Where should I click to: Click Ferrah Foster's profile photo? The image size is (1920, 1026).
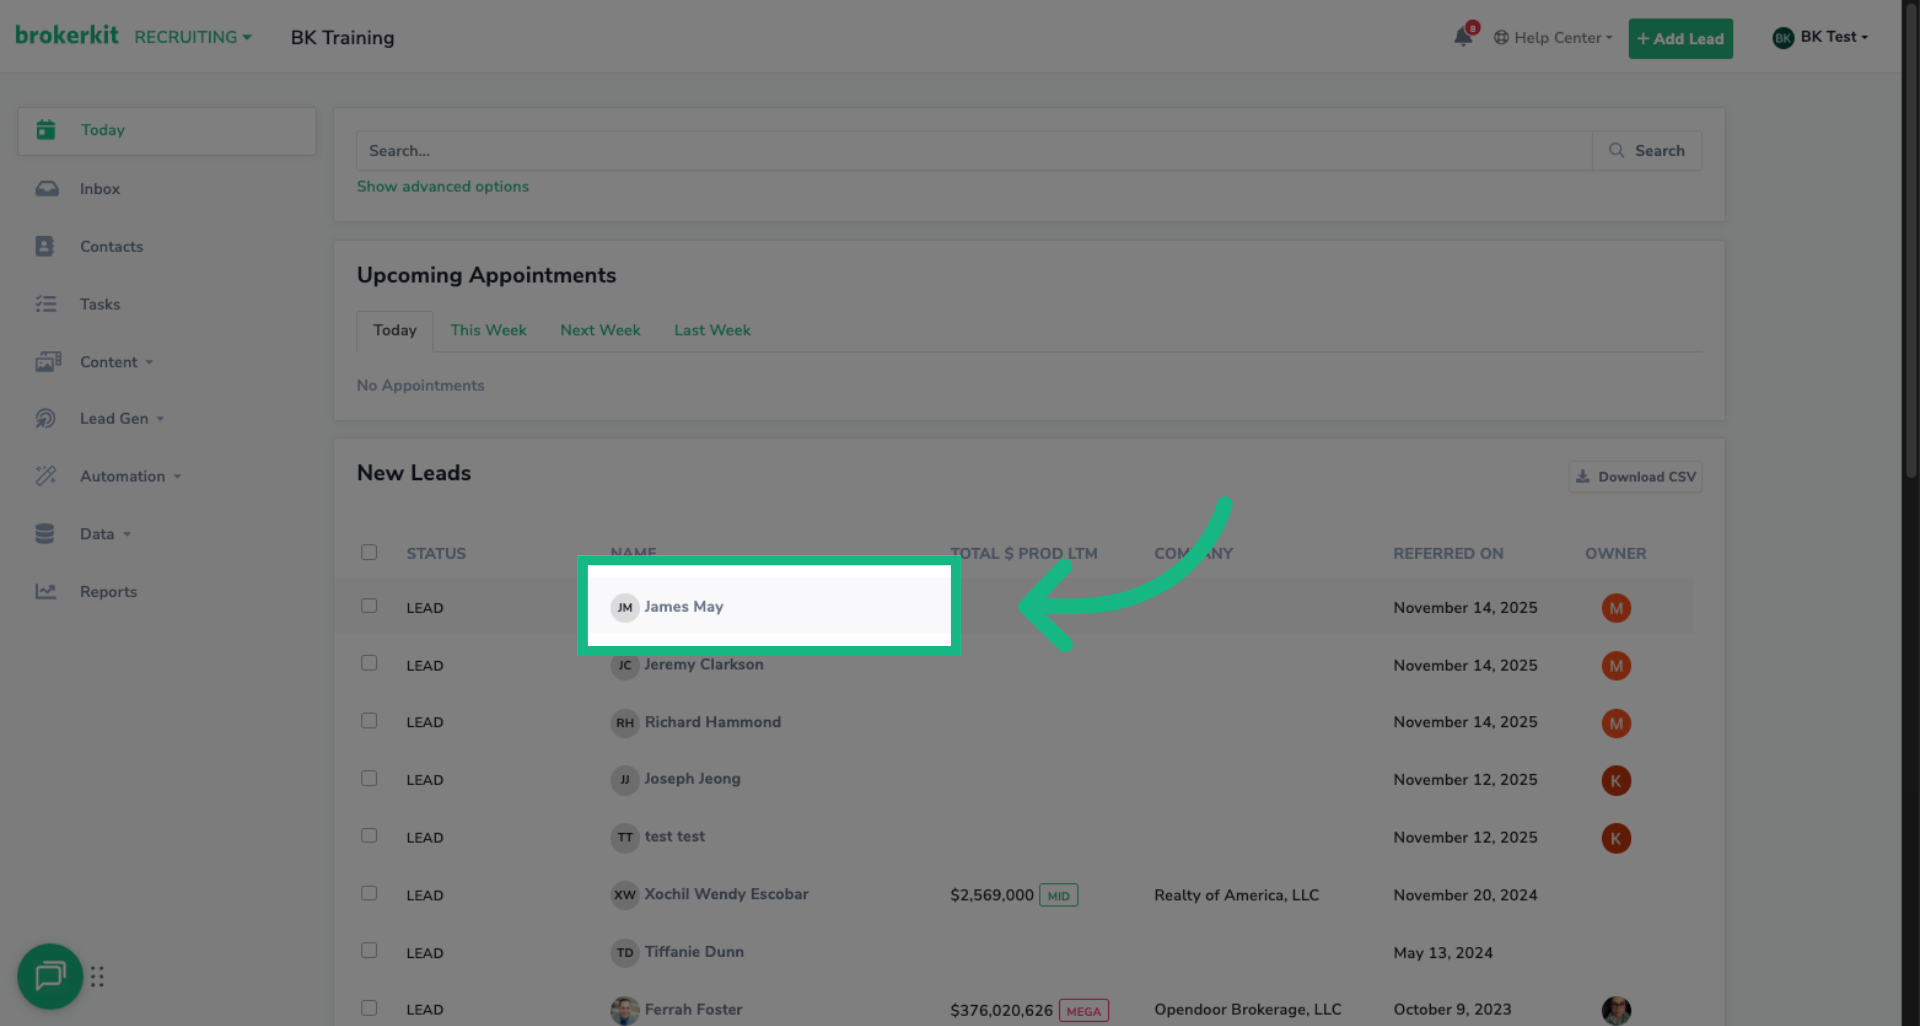(625, 1010)
